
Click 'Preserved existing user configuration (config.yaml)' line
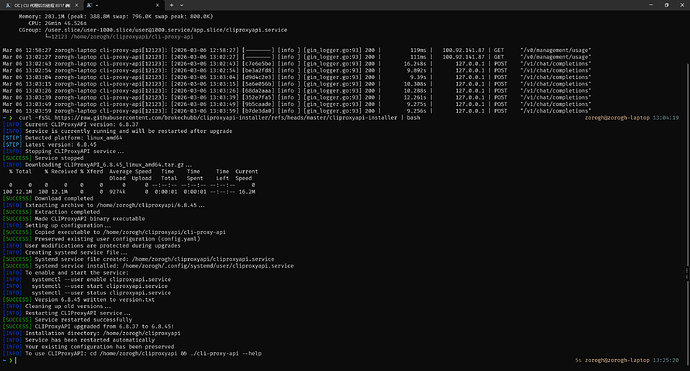[x=102, y=239]
